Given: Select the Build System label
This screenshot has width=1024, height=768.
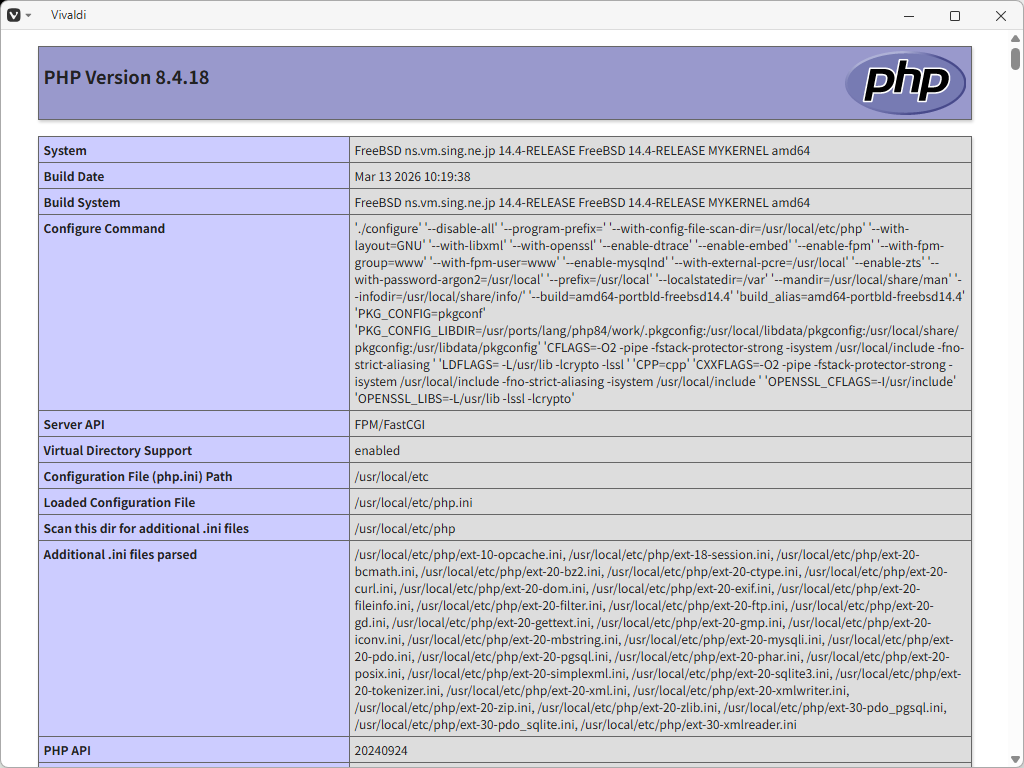Looking at the screenshot, I should point(82,202).
